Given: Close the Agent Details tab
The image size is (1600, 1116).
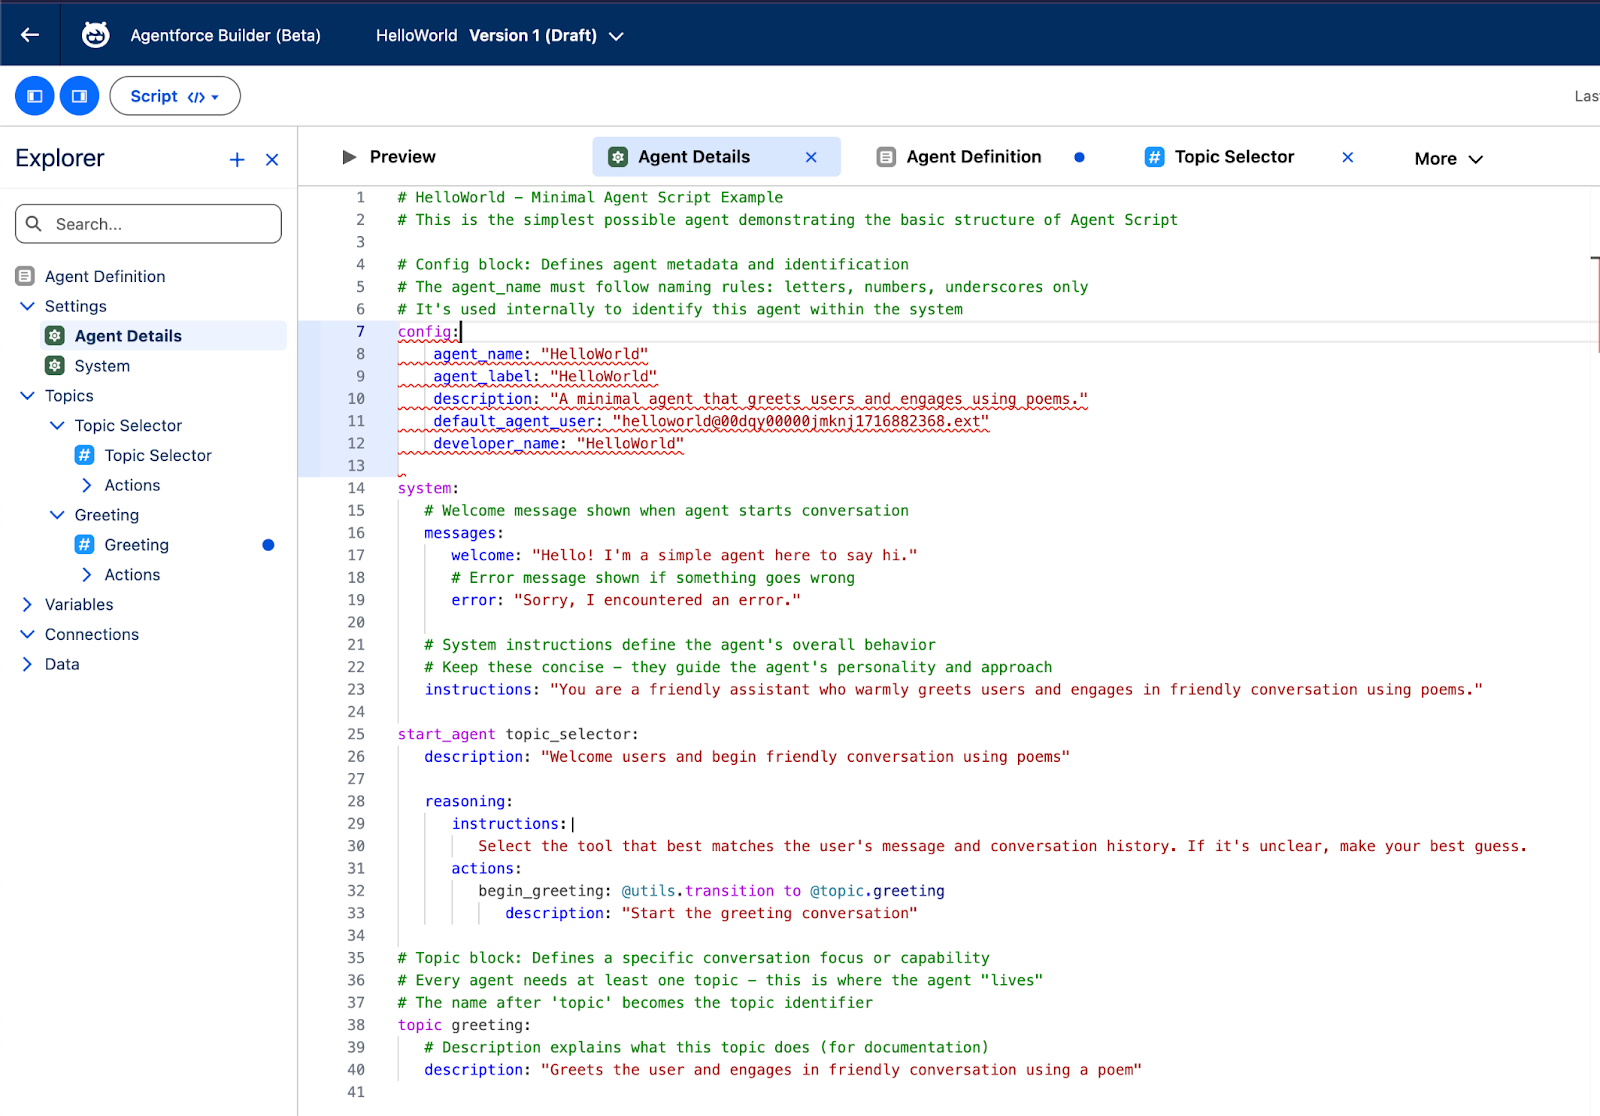Looking at the screenshot, I should click(811, 157).
